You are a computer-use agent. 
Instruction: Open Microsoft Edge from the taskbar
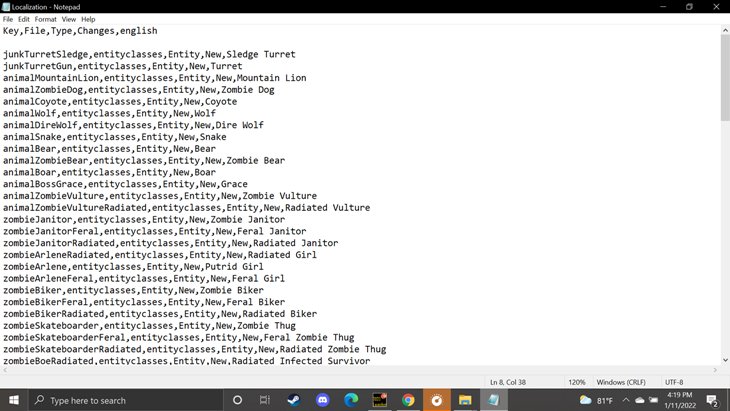click(x=351, y=400)
